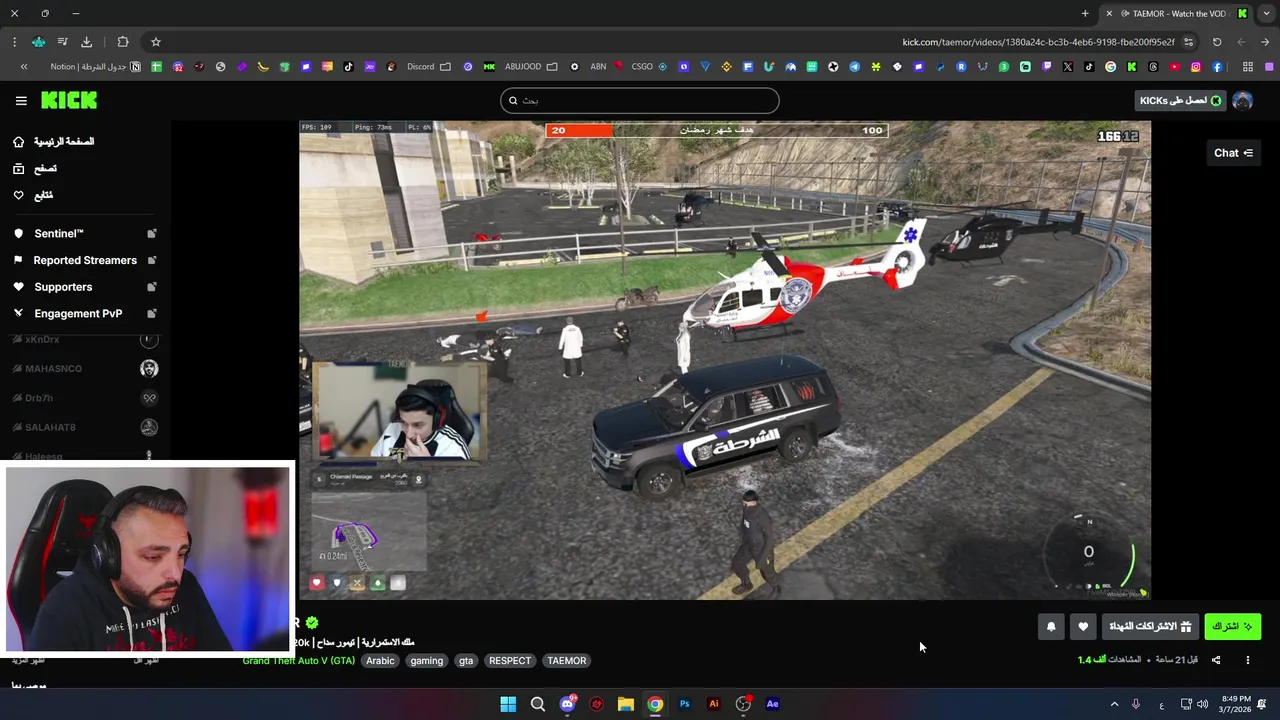Open Supporters in the sidebar

(84, 287)
